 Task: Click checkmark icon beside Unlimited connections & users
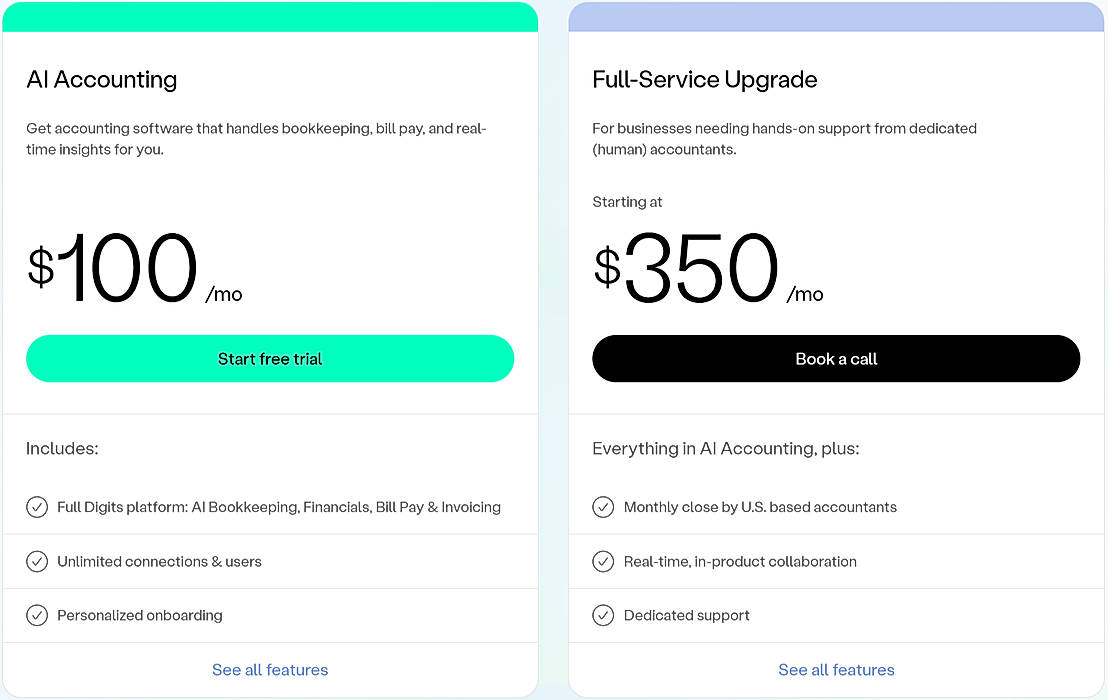point(37,561)
